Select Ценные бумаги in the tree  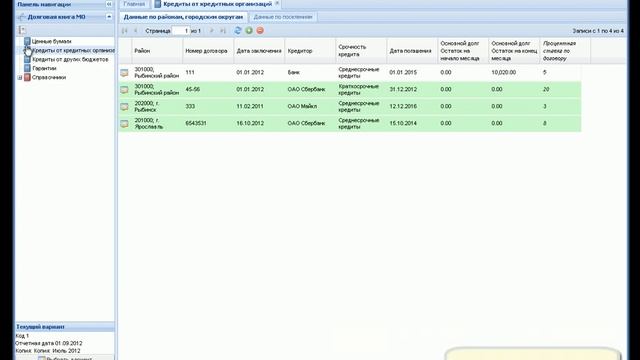pos(51,41)
